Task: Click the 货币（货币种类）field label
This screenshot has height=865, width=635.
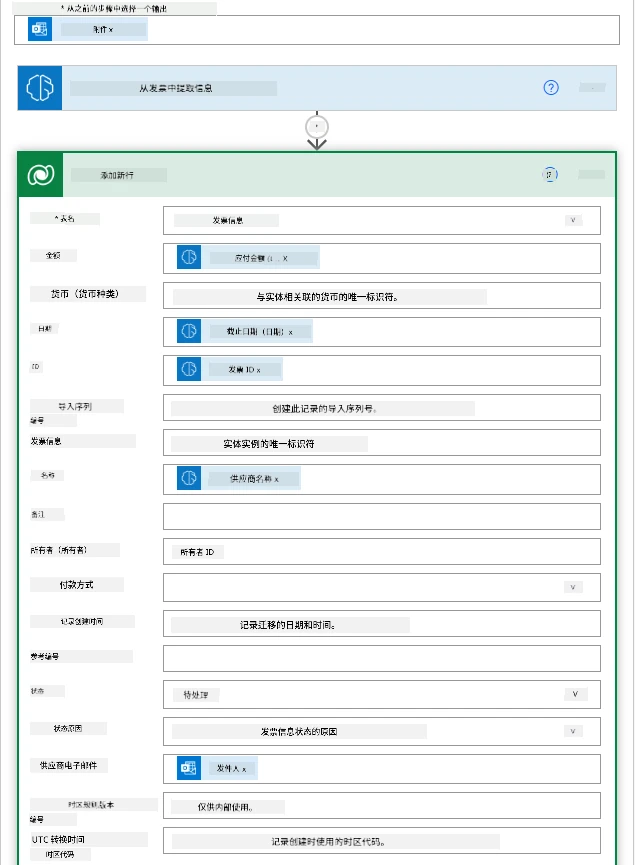Action: tap(85, 293)
